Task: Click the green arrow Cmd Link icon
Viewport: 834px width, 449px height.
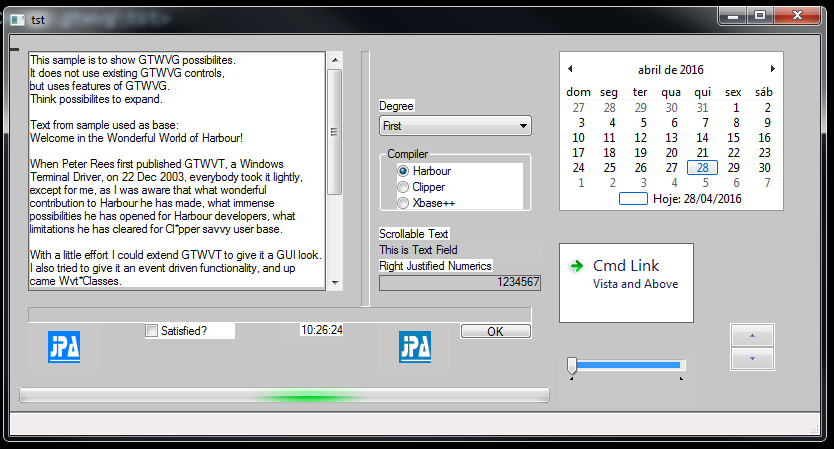Action: 576,266
